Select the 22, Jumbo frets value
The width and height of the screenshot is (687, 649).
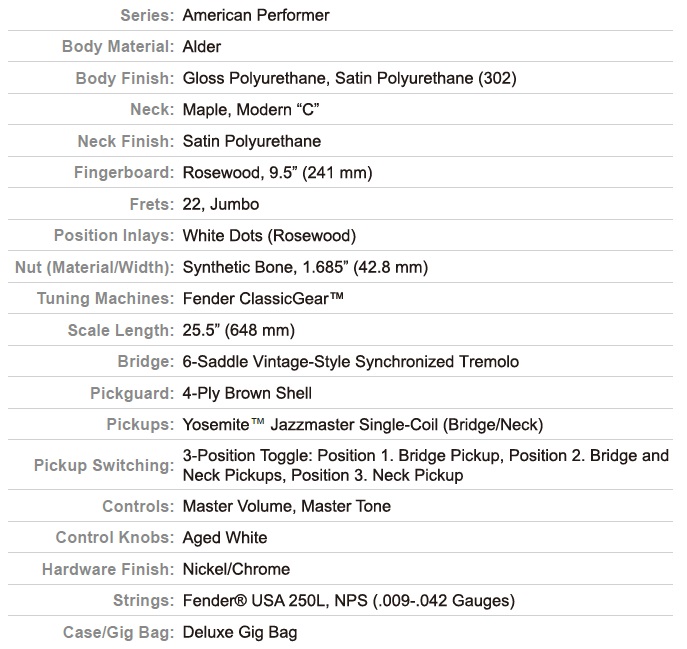point(221,204)
